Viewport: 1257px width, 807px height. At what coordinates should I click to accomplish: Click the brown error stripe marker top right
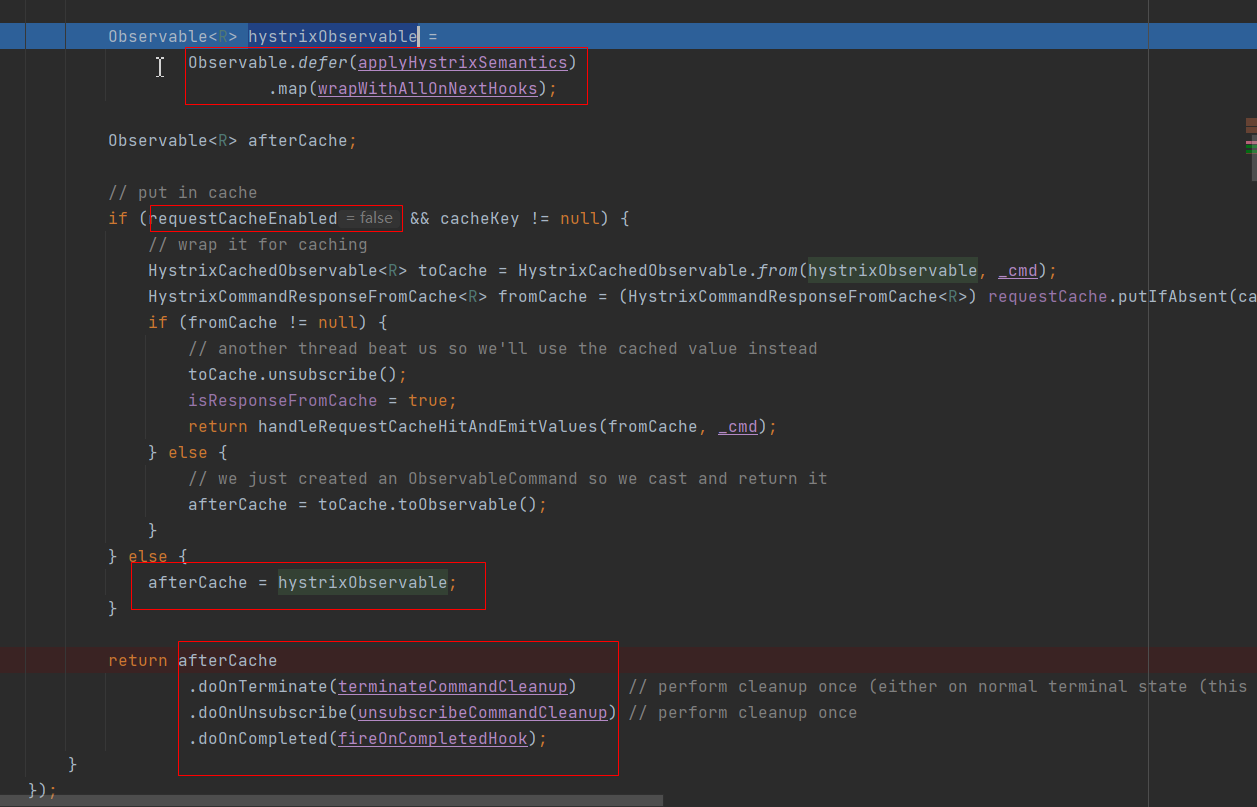pos(1251,121)
